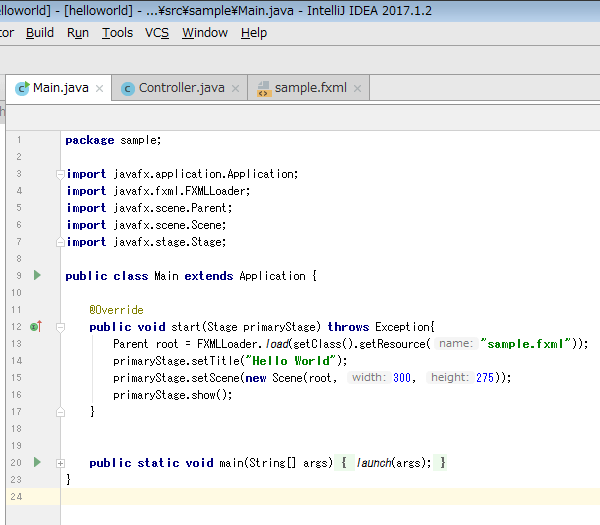
Task: Place the caret on empty line 24
Action: coord(329,496)
